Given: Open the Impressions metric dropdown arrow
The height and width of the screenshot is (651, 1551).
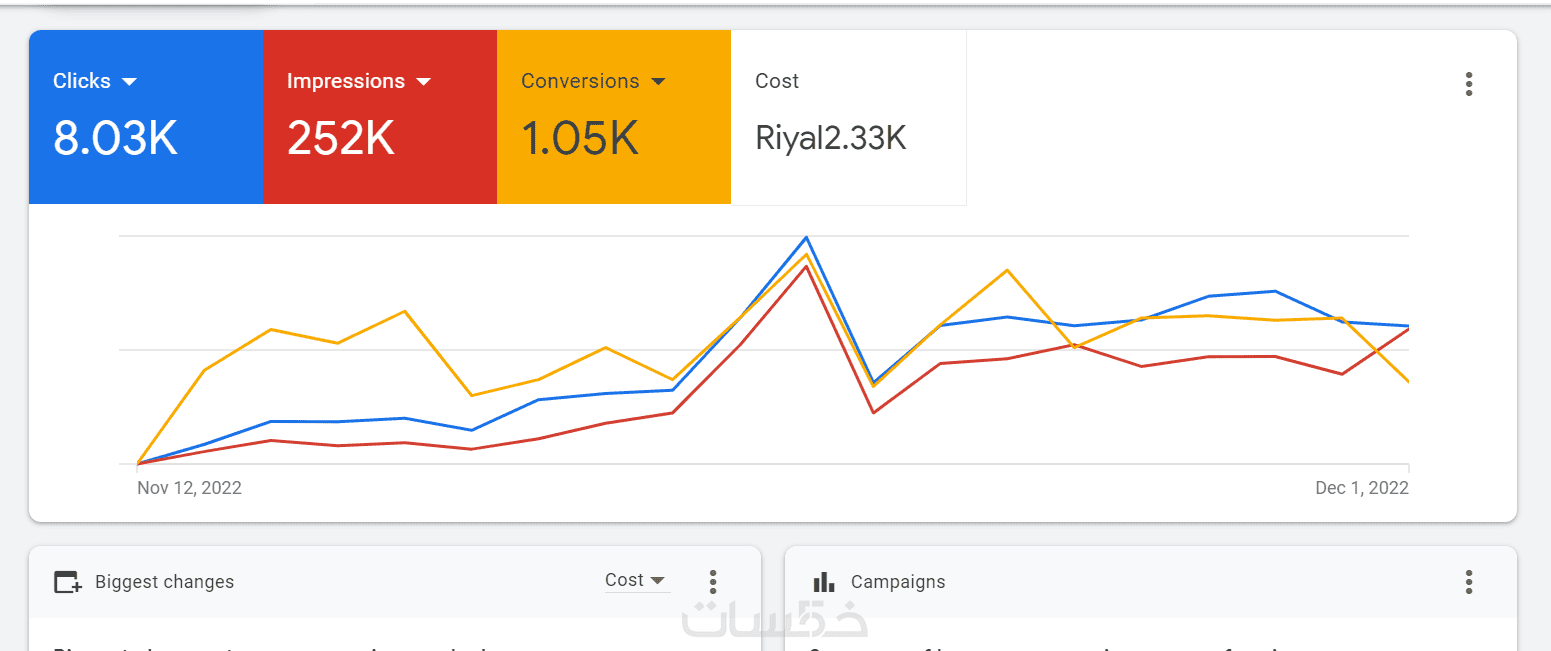Looking at the screenshot, I should [423, 82].
